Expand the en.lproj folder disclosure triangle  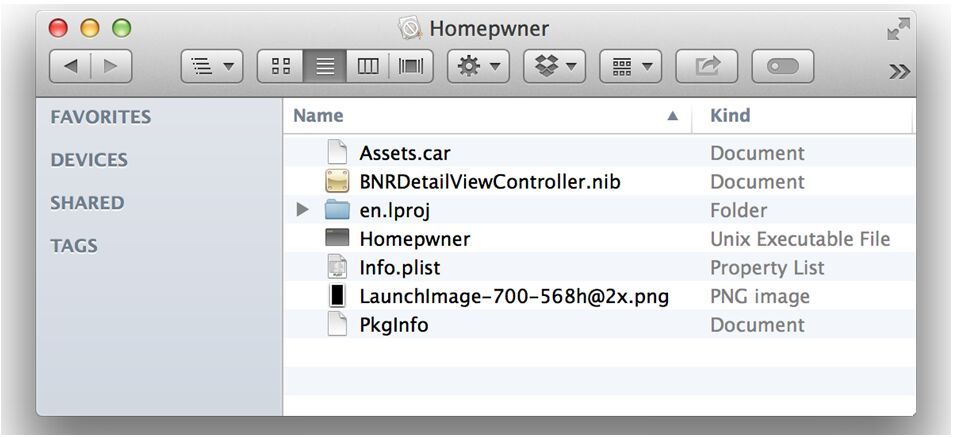[x=302, y=211]
